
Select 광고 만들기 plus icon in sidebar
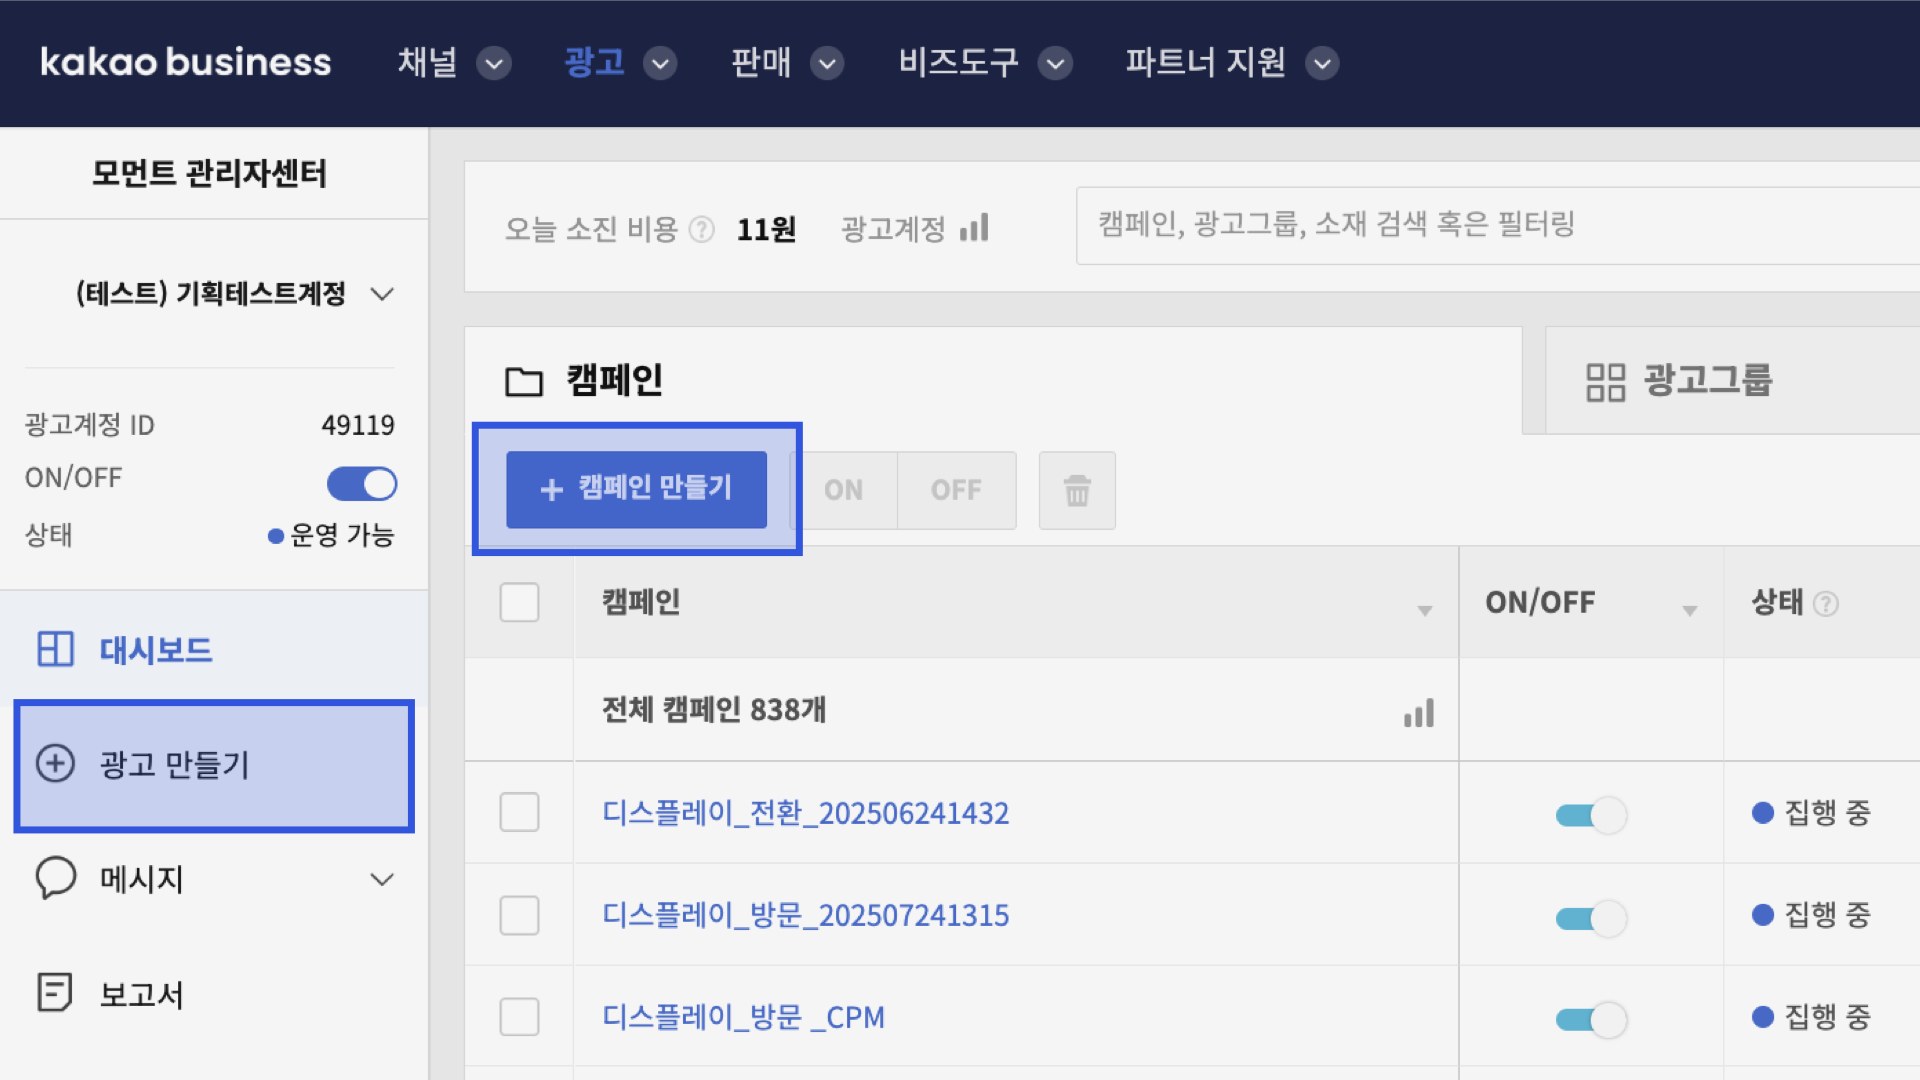(x=55, y=764)
